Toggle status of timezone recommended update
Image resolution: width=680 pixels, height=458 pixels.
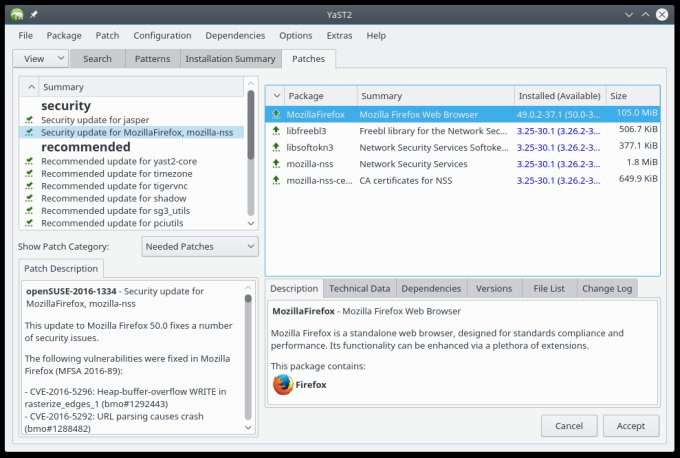click(29, 173)
